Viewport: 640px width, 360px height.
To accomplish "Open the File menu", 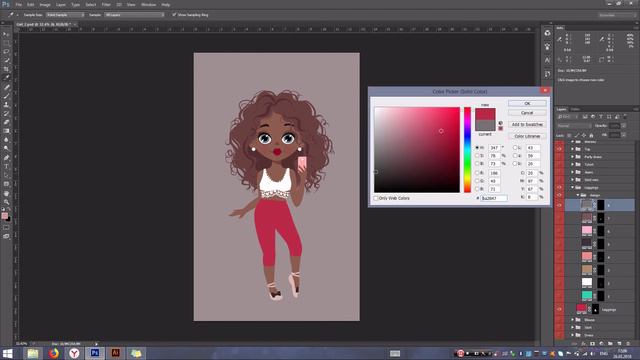I will click(19, 4).
